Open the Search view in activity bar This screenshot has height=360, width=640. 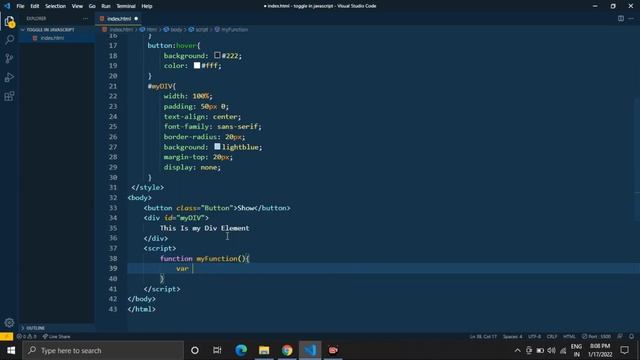pyautogui.click(x=9, y=40)
